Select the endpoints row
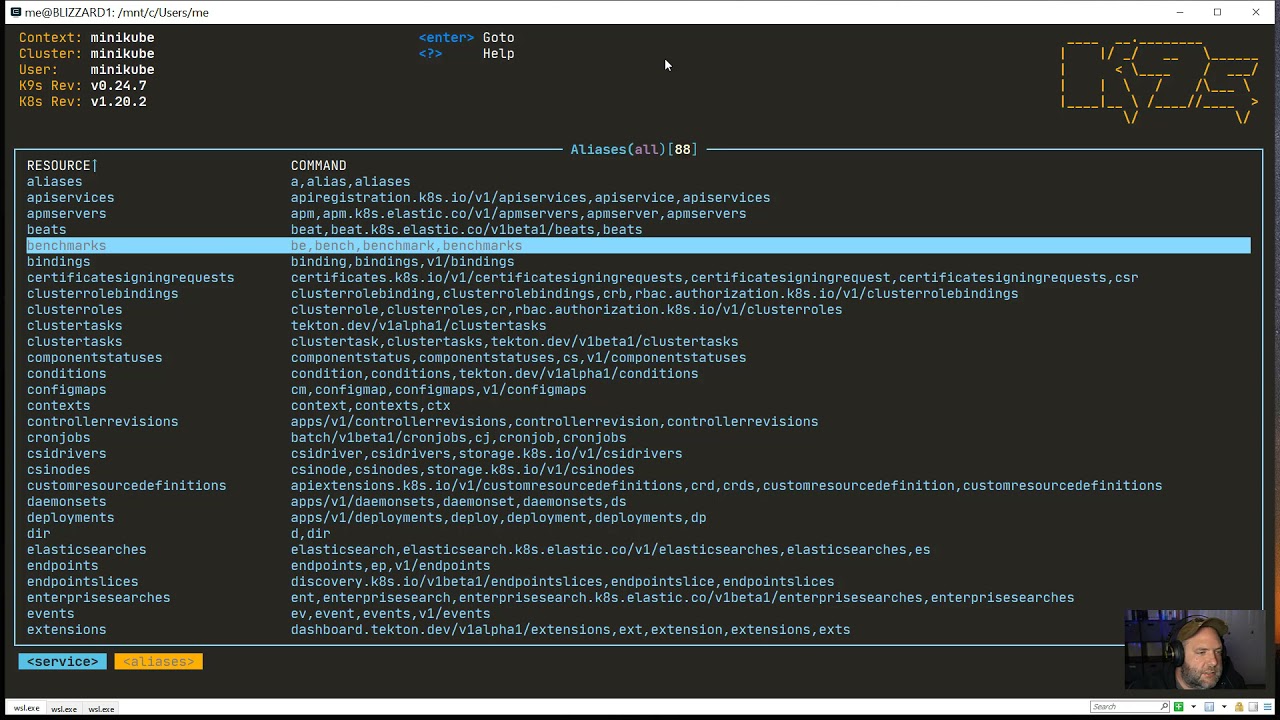The width and height of the screenshot is (1280, 720). click(x=638, y=565)
